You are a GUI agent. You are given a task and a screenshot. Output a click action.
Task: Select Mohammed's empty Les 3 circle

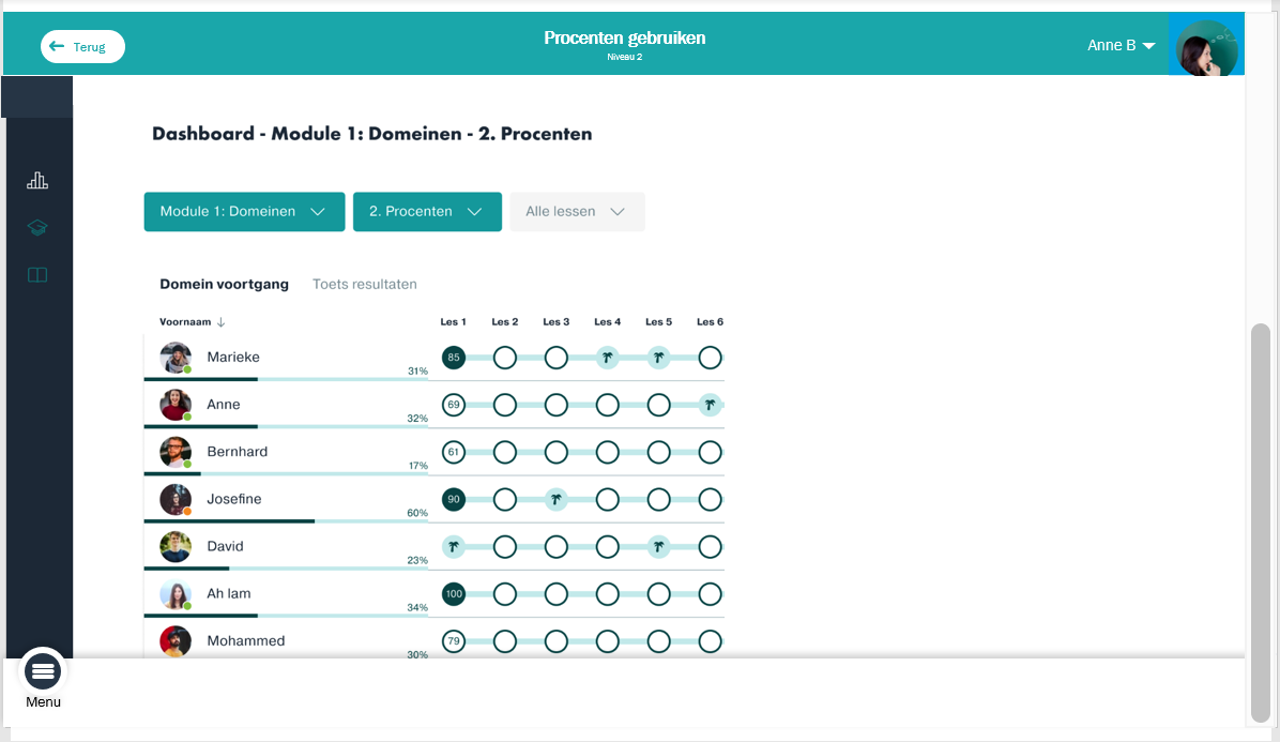pos(556,641)
